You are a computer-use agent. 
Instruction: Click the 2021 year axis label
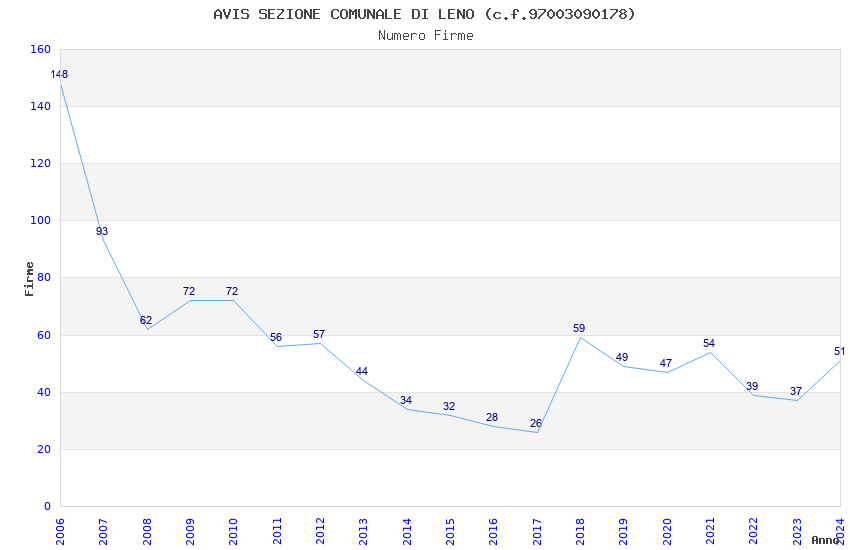(711, 532)
